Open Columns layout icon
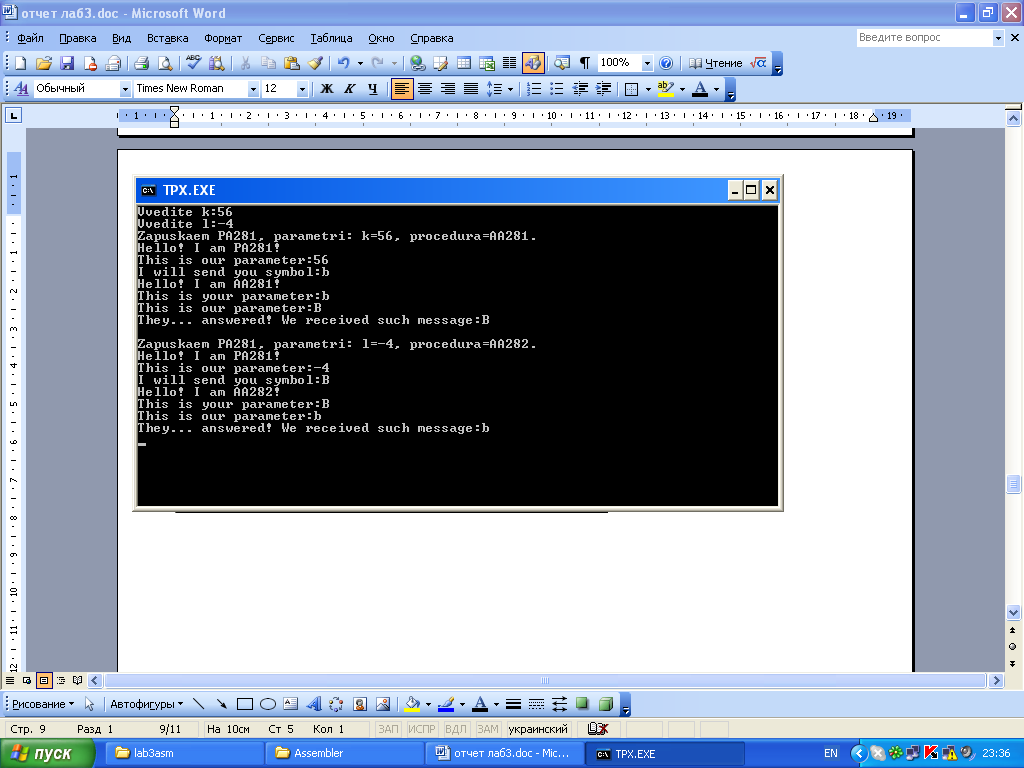This screenshot has height=768, width=1024. [509, 63]
